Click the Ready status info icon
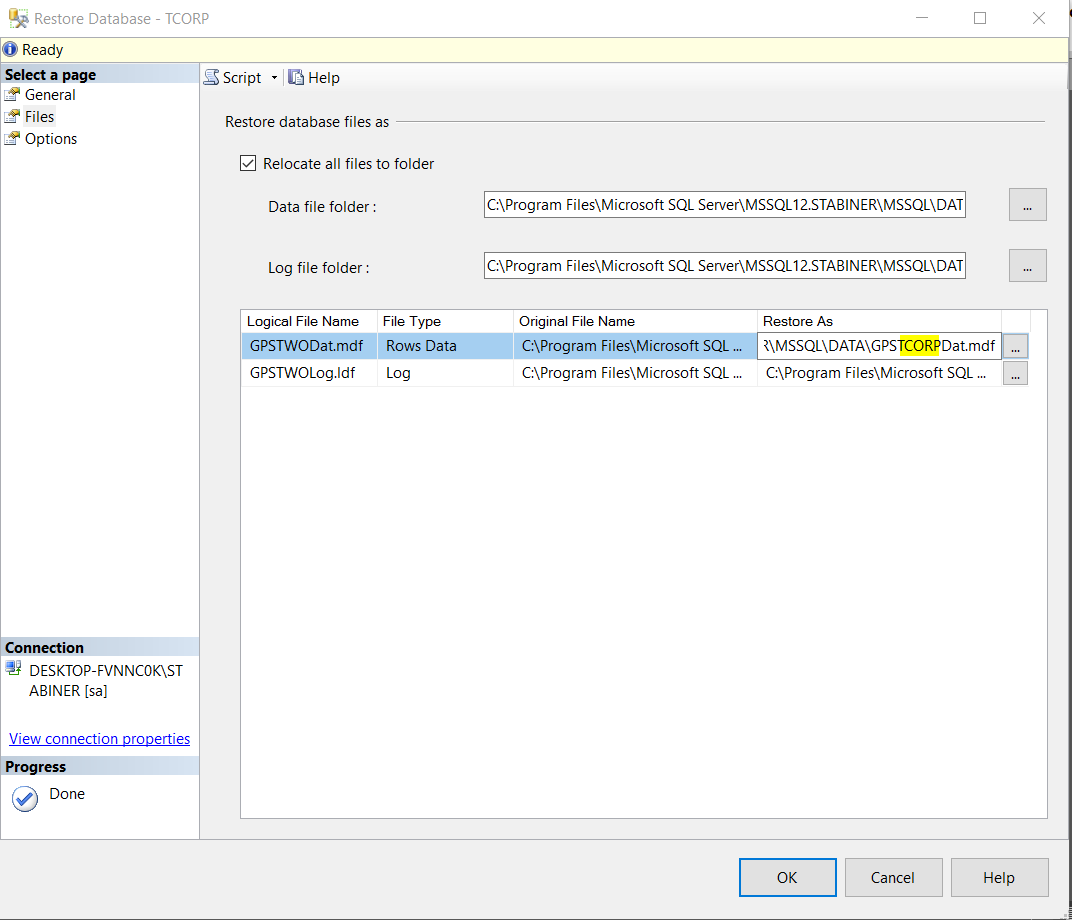Viewport: 1072px width, 920px height. pos(9,49)
